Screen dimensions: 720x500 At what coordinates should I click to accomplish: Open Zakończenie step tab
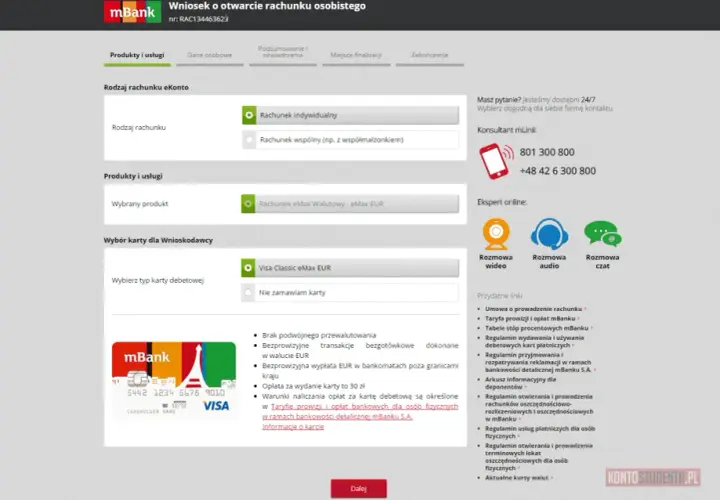pos(430,56)
